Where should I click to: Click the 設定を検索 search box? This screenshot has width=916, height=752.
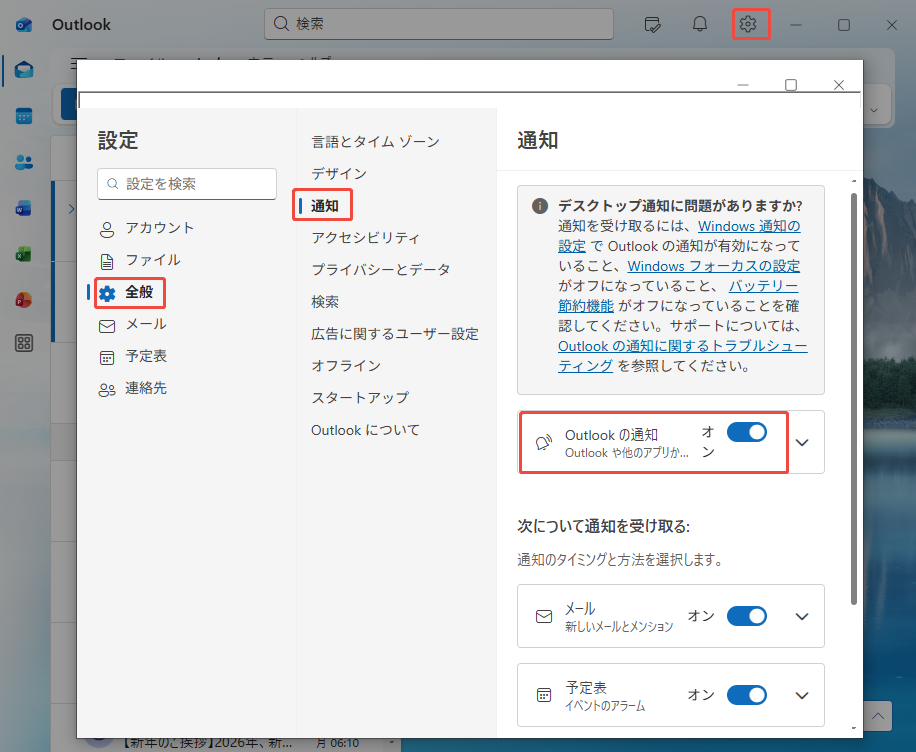point(186,184)
